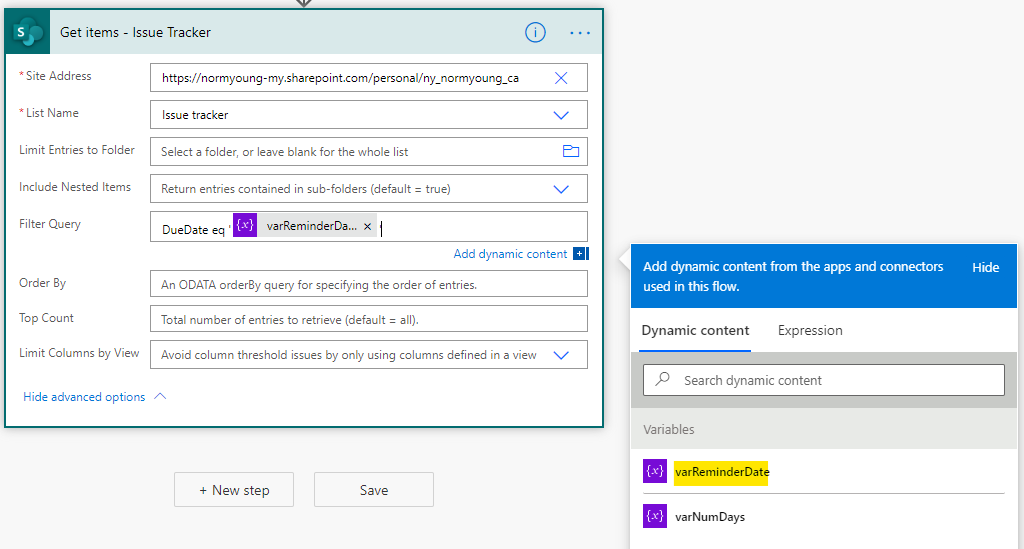This screenshot has height=549, width=1024.
Task: Click search magnifier icon in dynamic content
Action: pos(663,379)
